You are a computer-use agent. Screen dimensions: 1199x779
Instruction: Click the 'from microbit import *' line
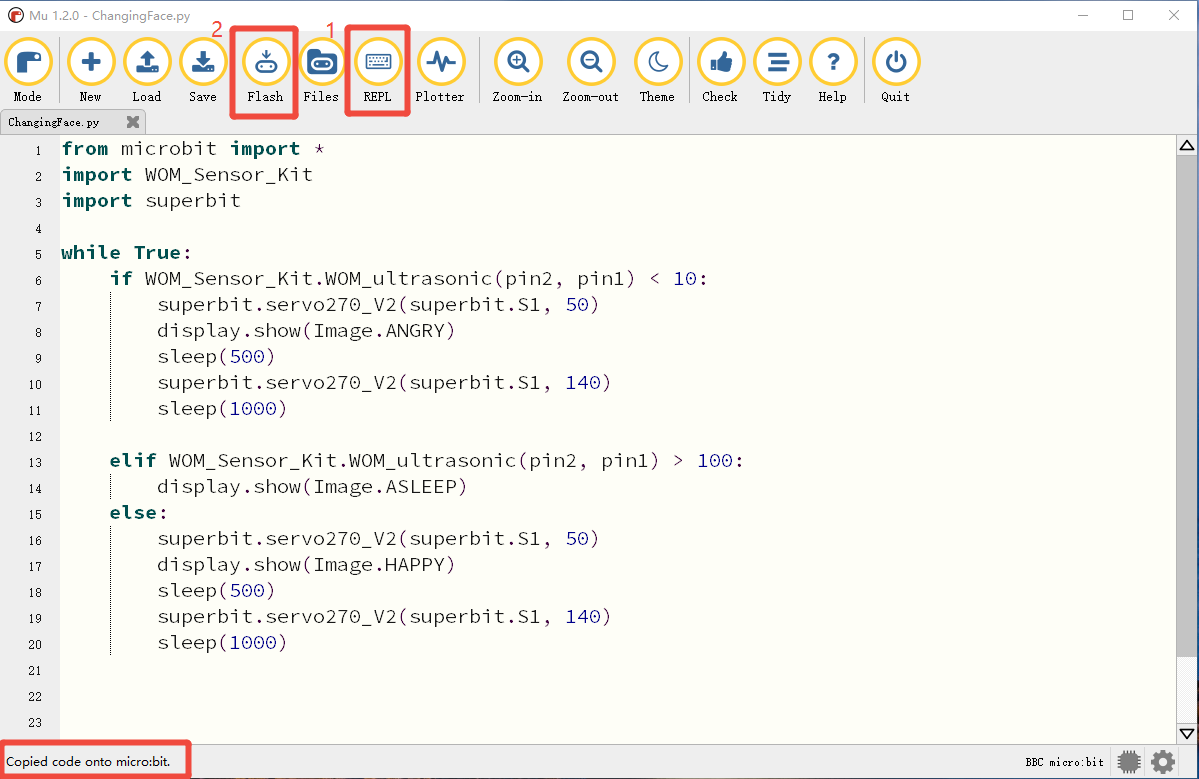tap(193, 149)
